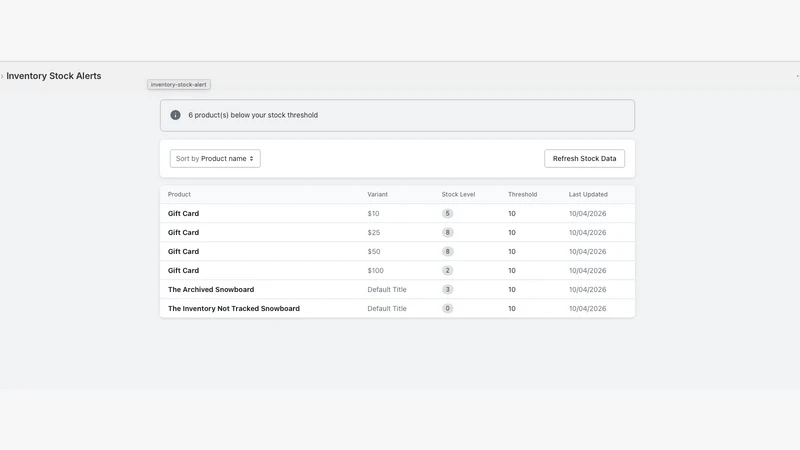Viewport: 800px width, 450px height.
Task: Click the $50 variant cell
Action: coord(374,252)
